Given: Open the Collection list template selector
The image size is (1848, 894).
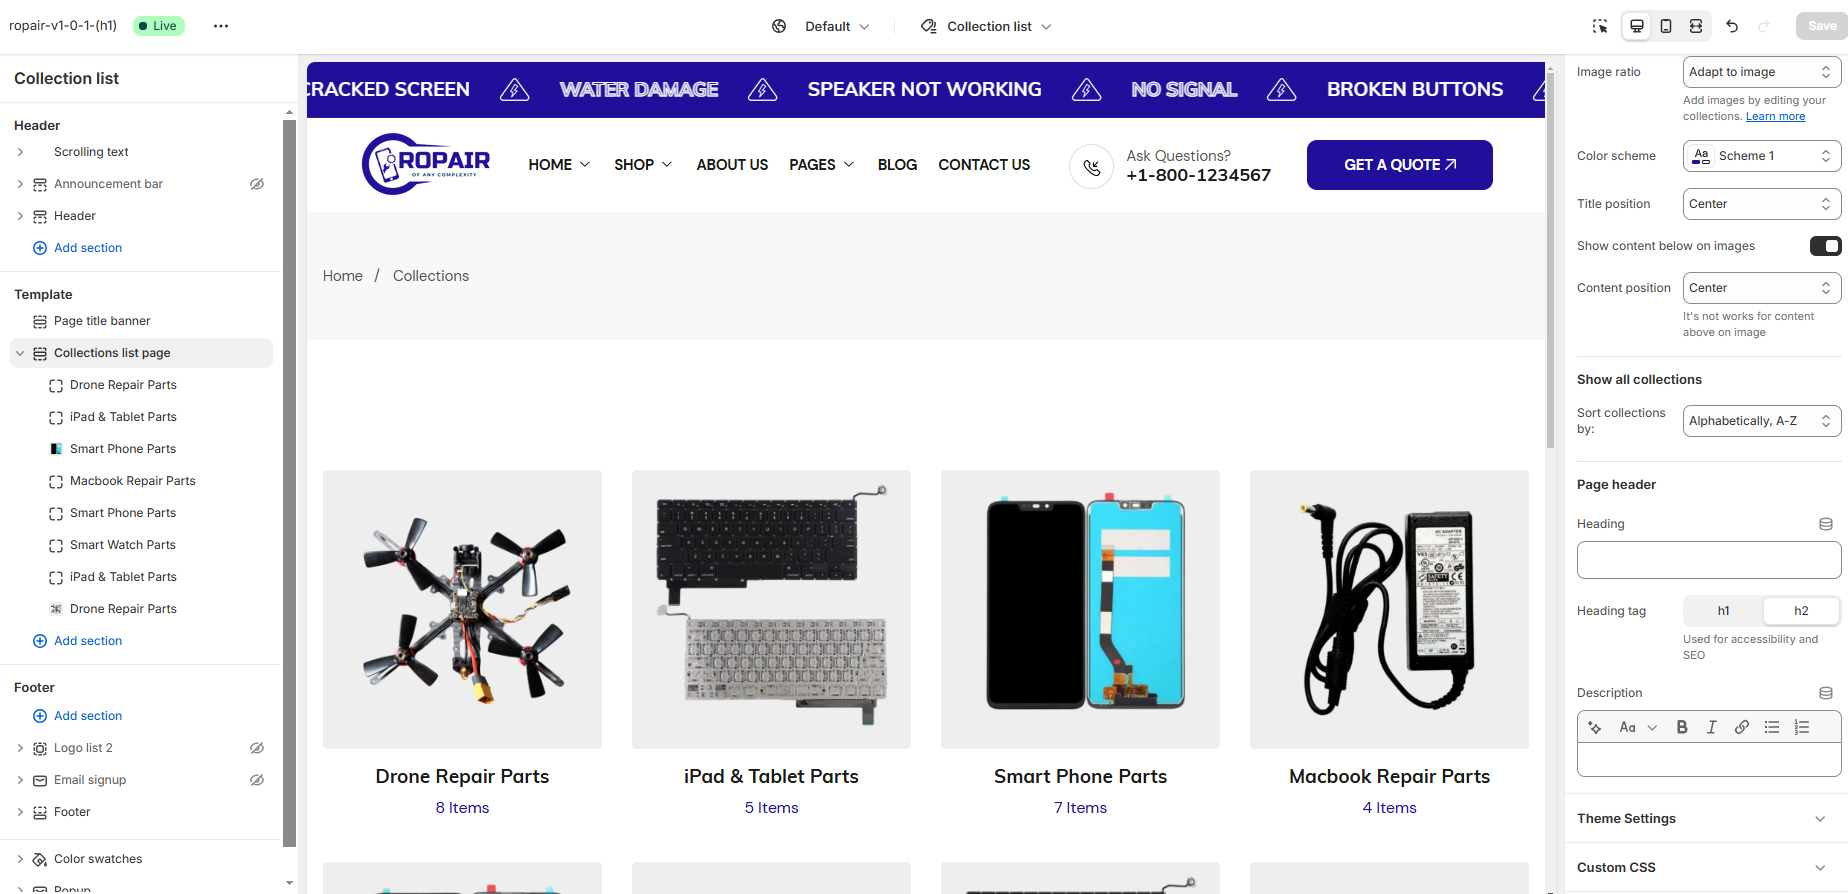Looking at the screenshot, I should tap(986, 26).
